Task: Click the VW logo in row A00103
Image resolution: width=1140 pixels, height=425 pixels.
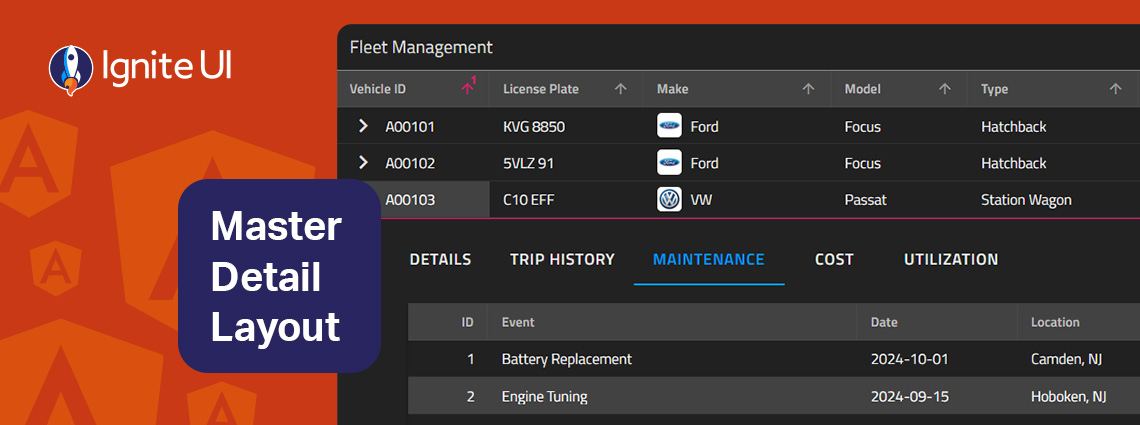Action: (x=669, y=199)
